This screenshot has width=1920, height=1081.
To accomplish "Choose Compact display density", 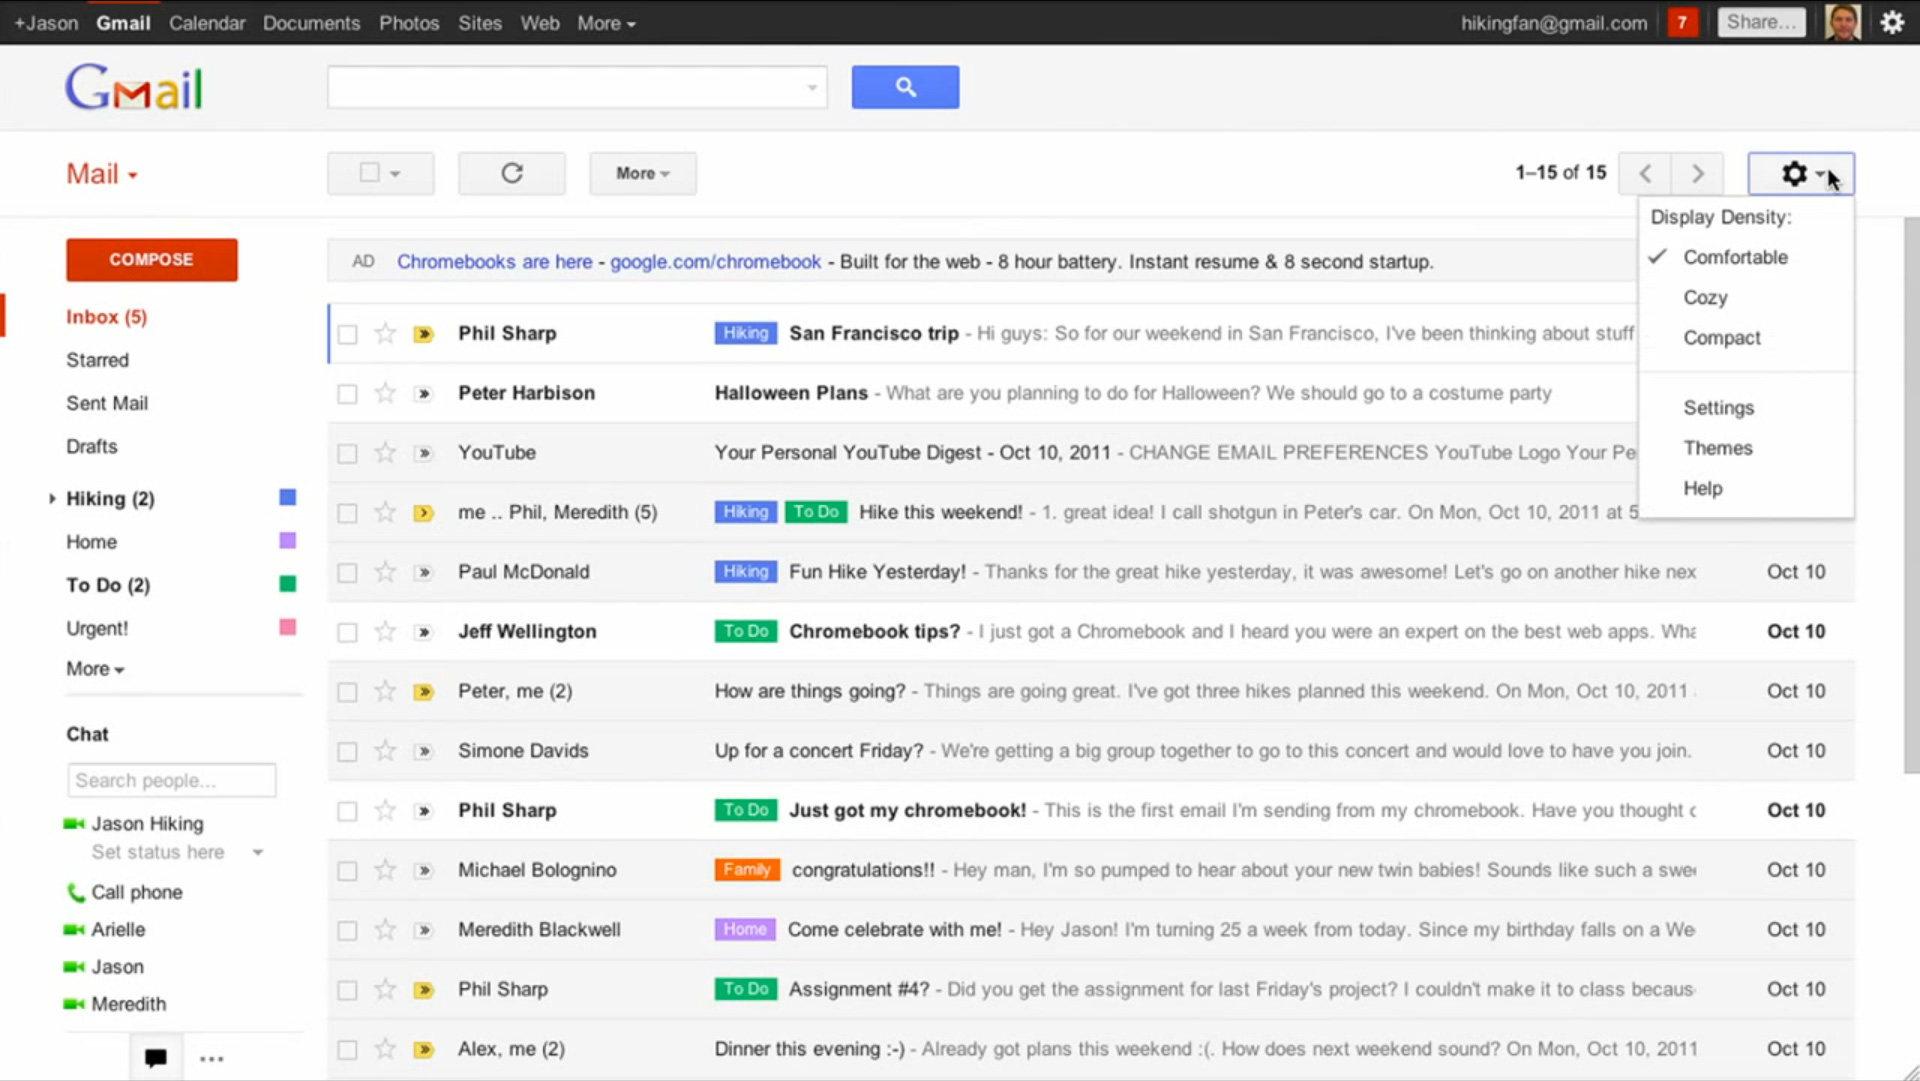I will (x=1721, y=338).
